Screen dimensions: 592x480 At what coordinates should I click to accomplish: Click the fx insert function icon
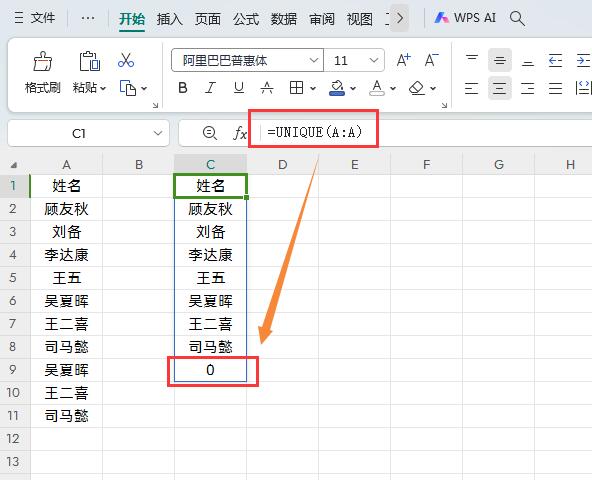(x=239, y=133)
